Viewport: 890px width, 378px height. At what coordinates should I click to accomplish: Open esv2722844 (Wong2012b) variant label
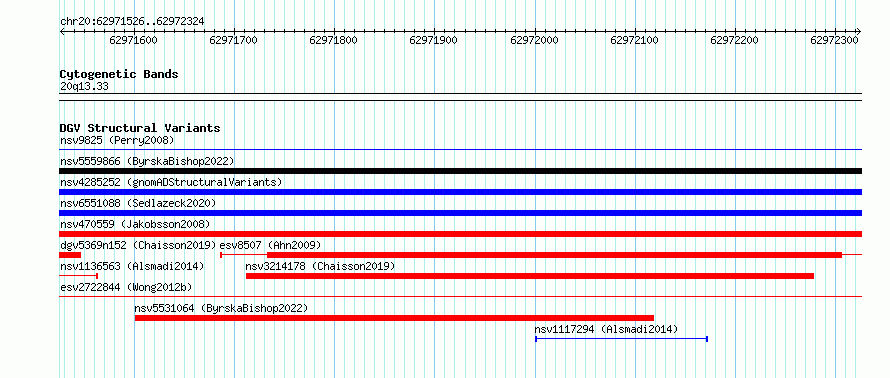tap(126, 287)
